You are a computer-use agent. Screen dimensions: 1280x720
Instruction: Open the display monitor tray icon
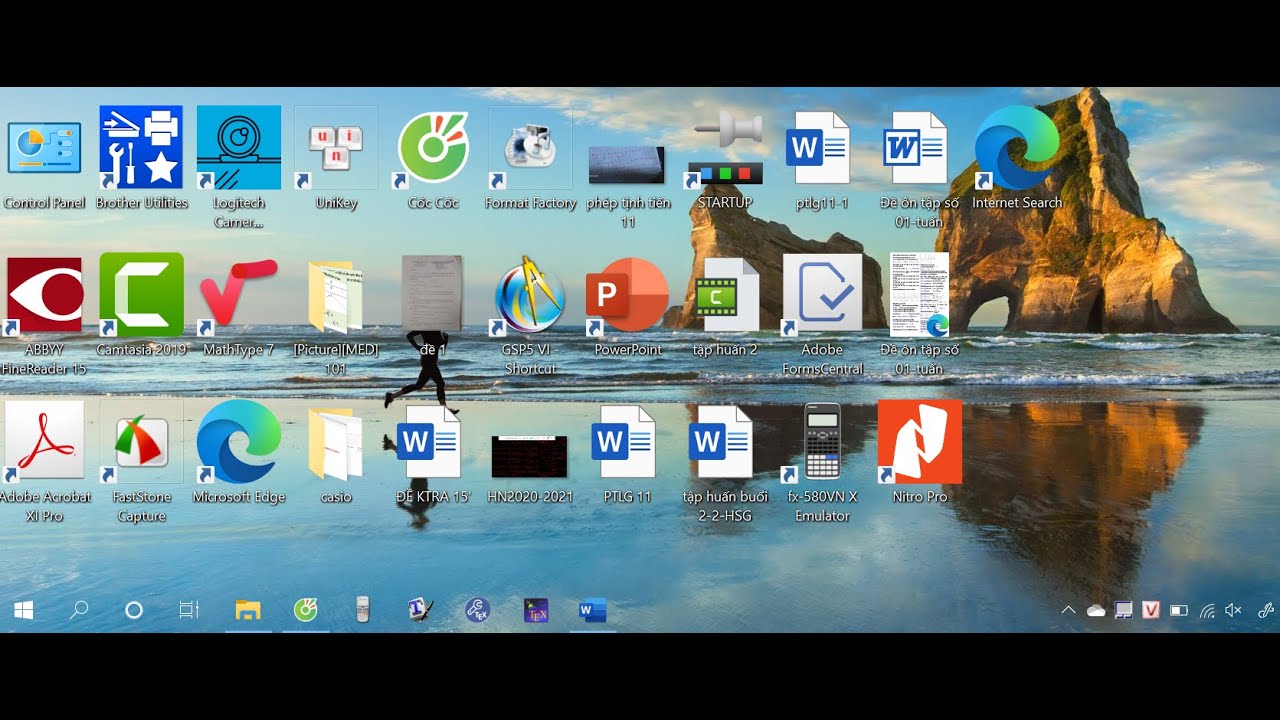[x=1124, y=610]
